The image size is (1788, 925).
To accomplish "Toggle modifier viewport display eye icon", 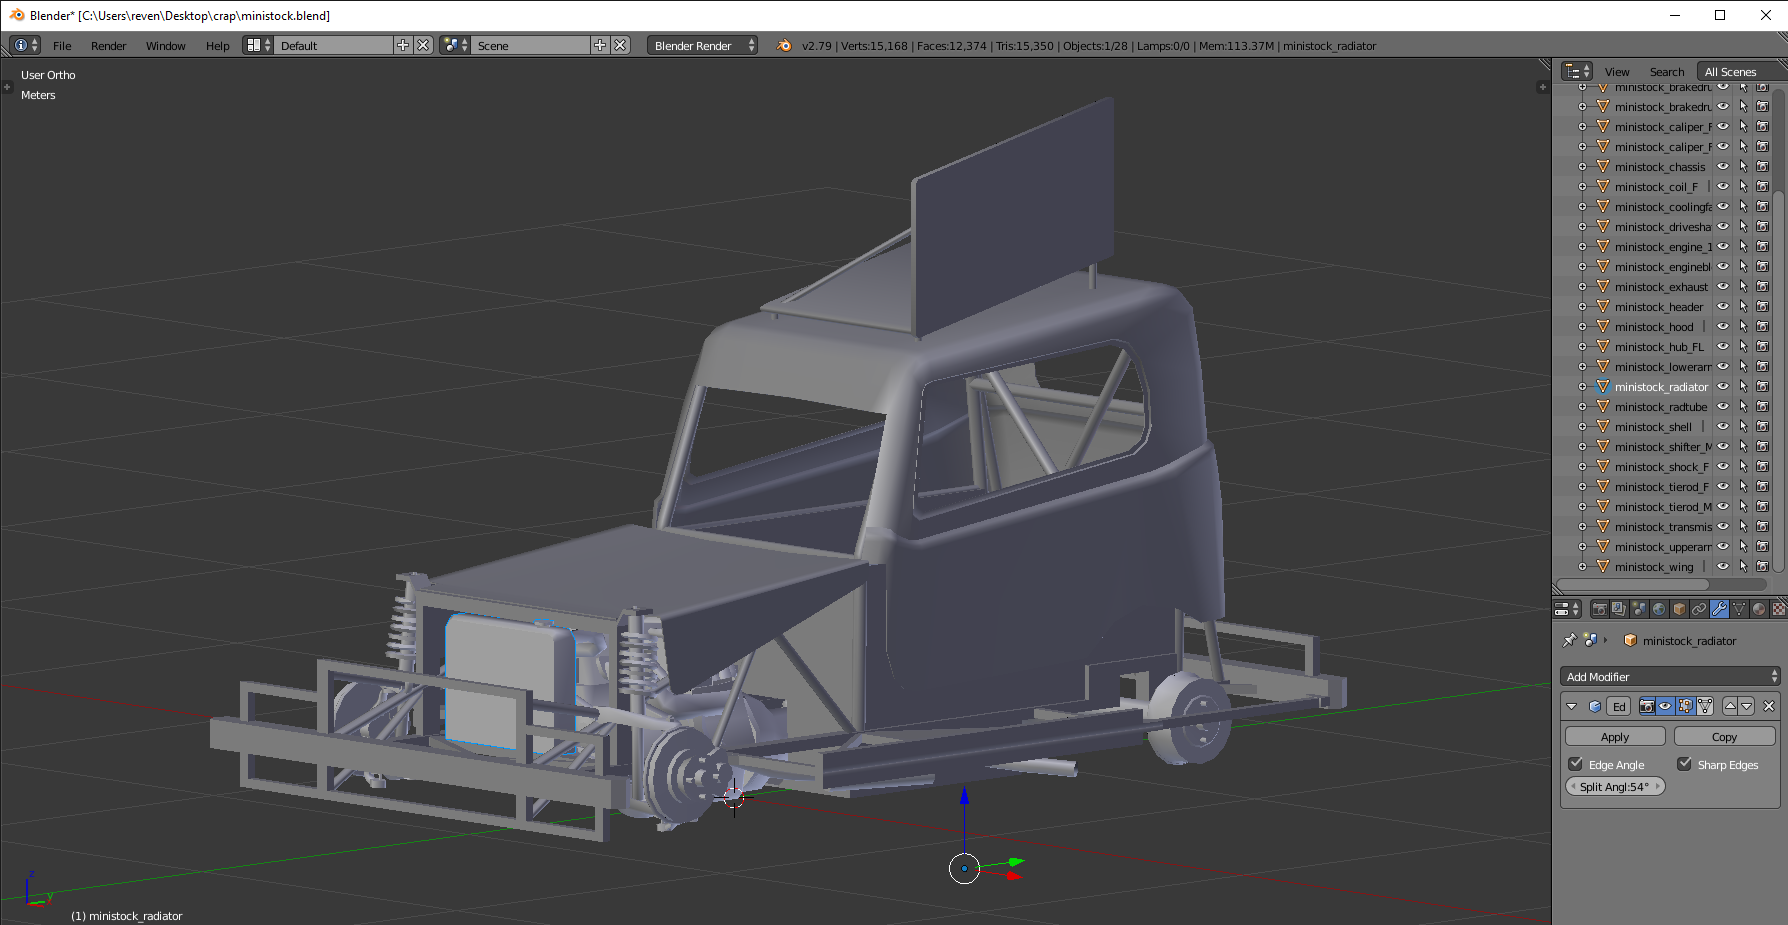I will (x=1665, y=706).
